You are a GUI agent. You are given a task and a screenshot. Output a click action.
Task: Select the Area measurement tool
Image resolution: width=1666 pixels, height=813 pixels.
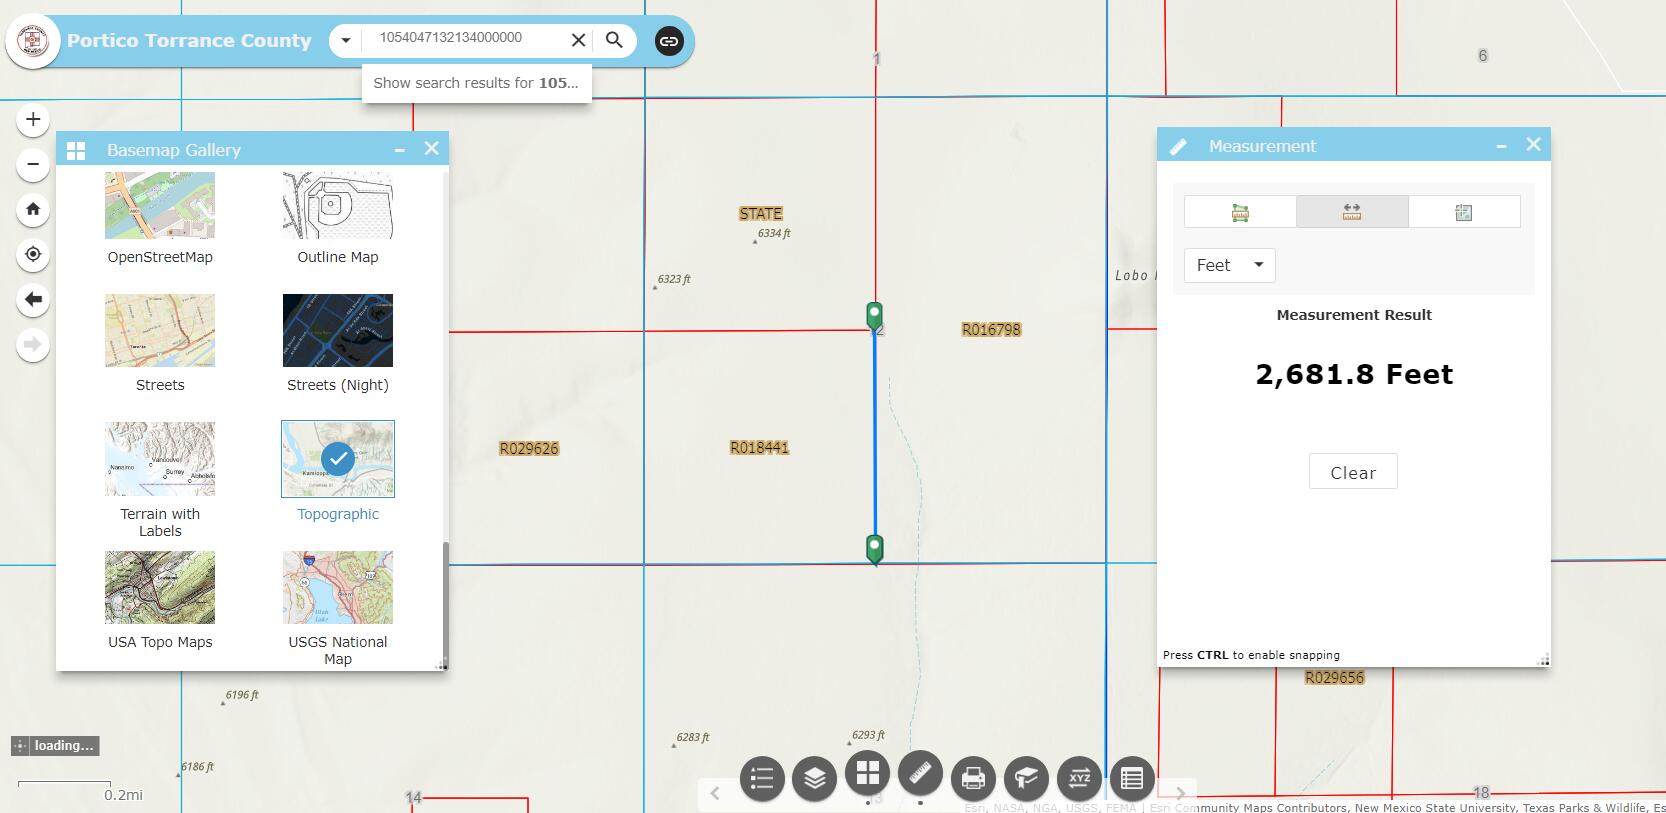[x=1240, y=212]
